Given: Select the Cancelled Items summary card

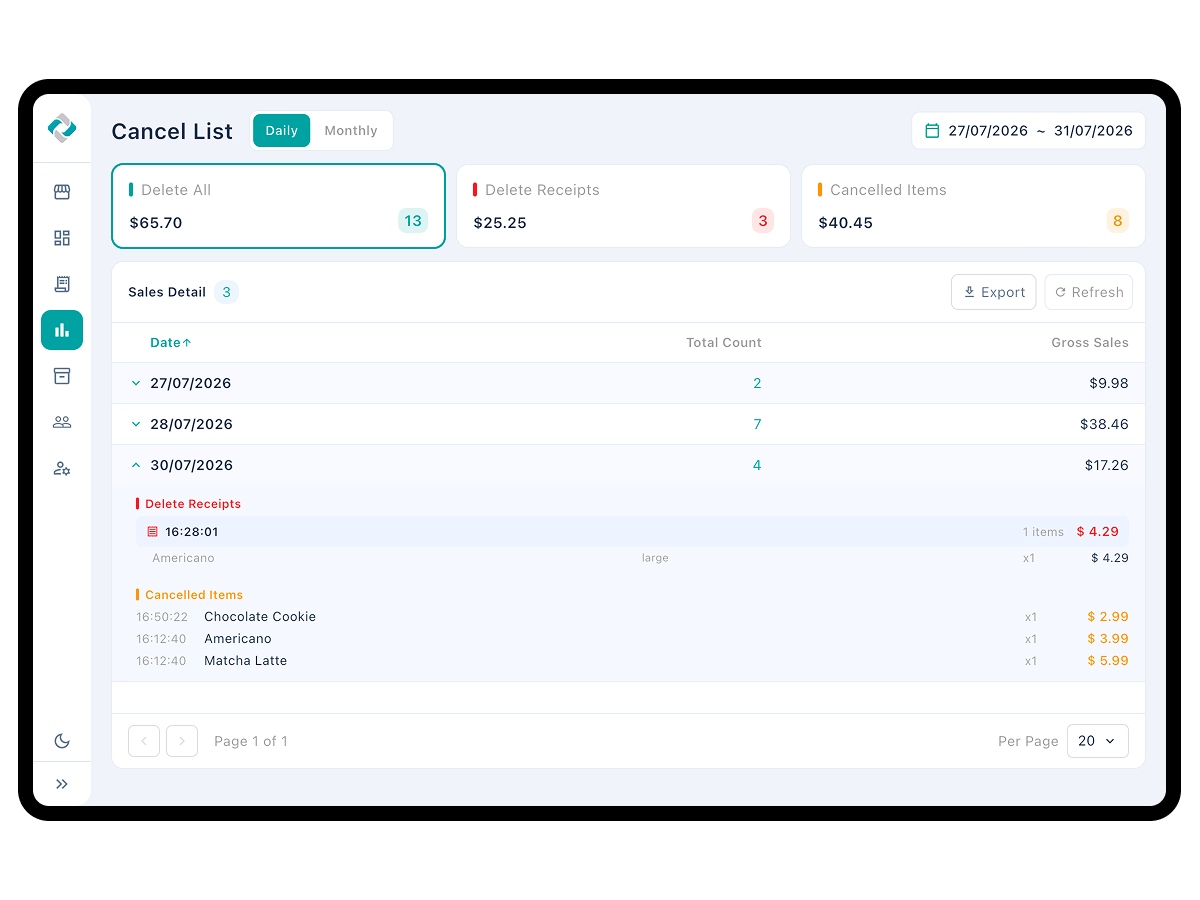Looking at the screenshot, I should (x=973, y=206).
